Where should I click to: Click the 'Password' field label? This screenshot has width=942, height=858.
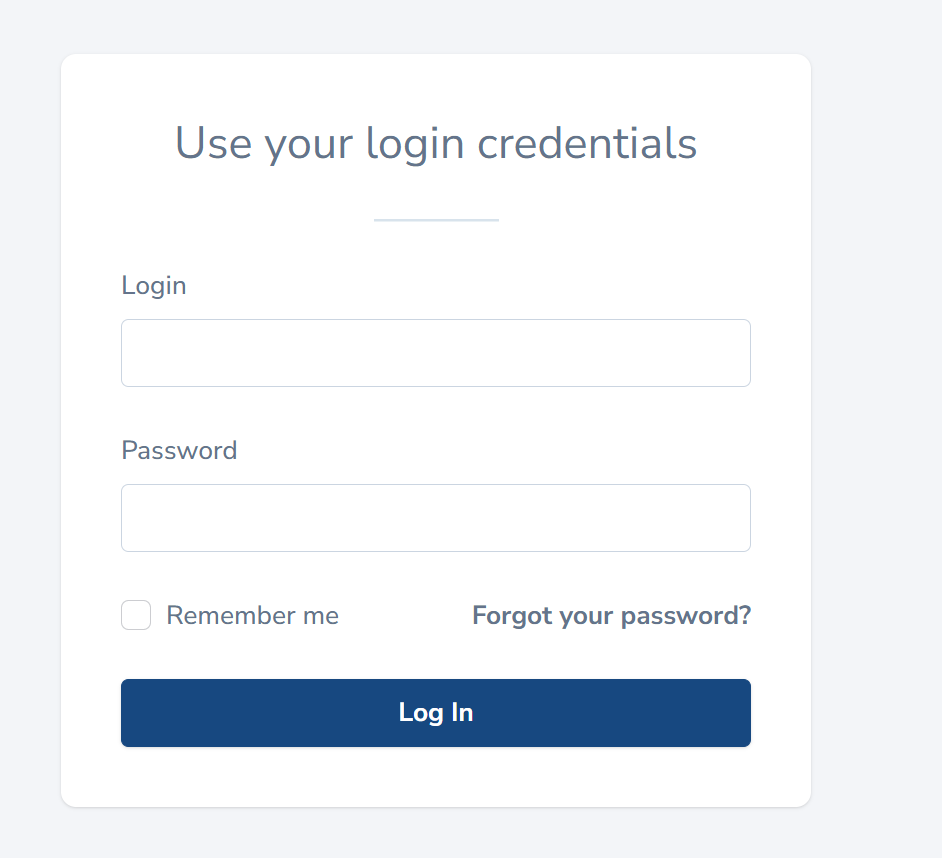[179, 450]
